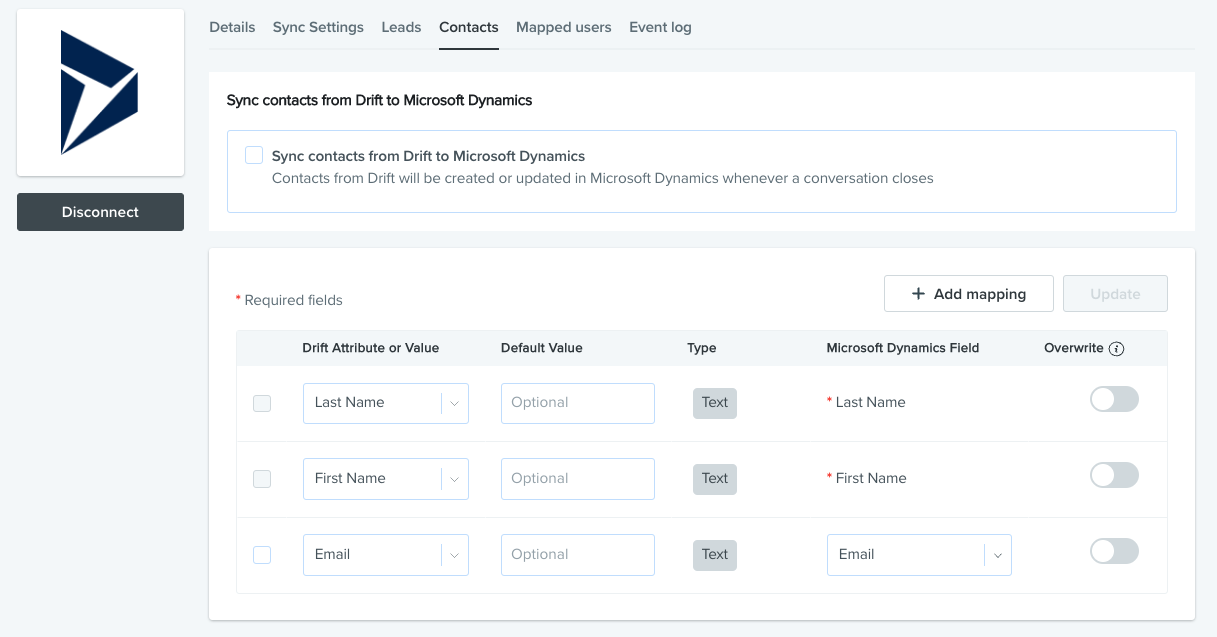Click the Microsoft Dynamics logo tile
The image size is (1217, 637).
click(x=100, y=93)
